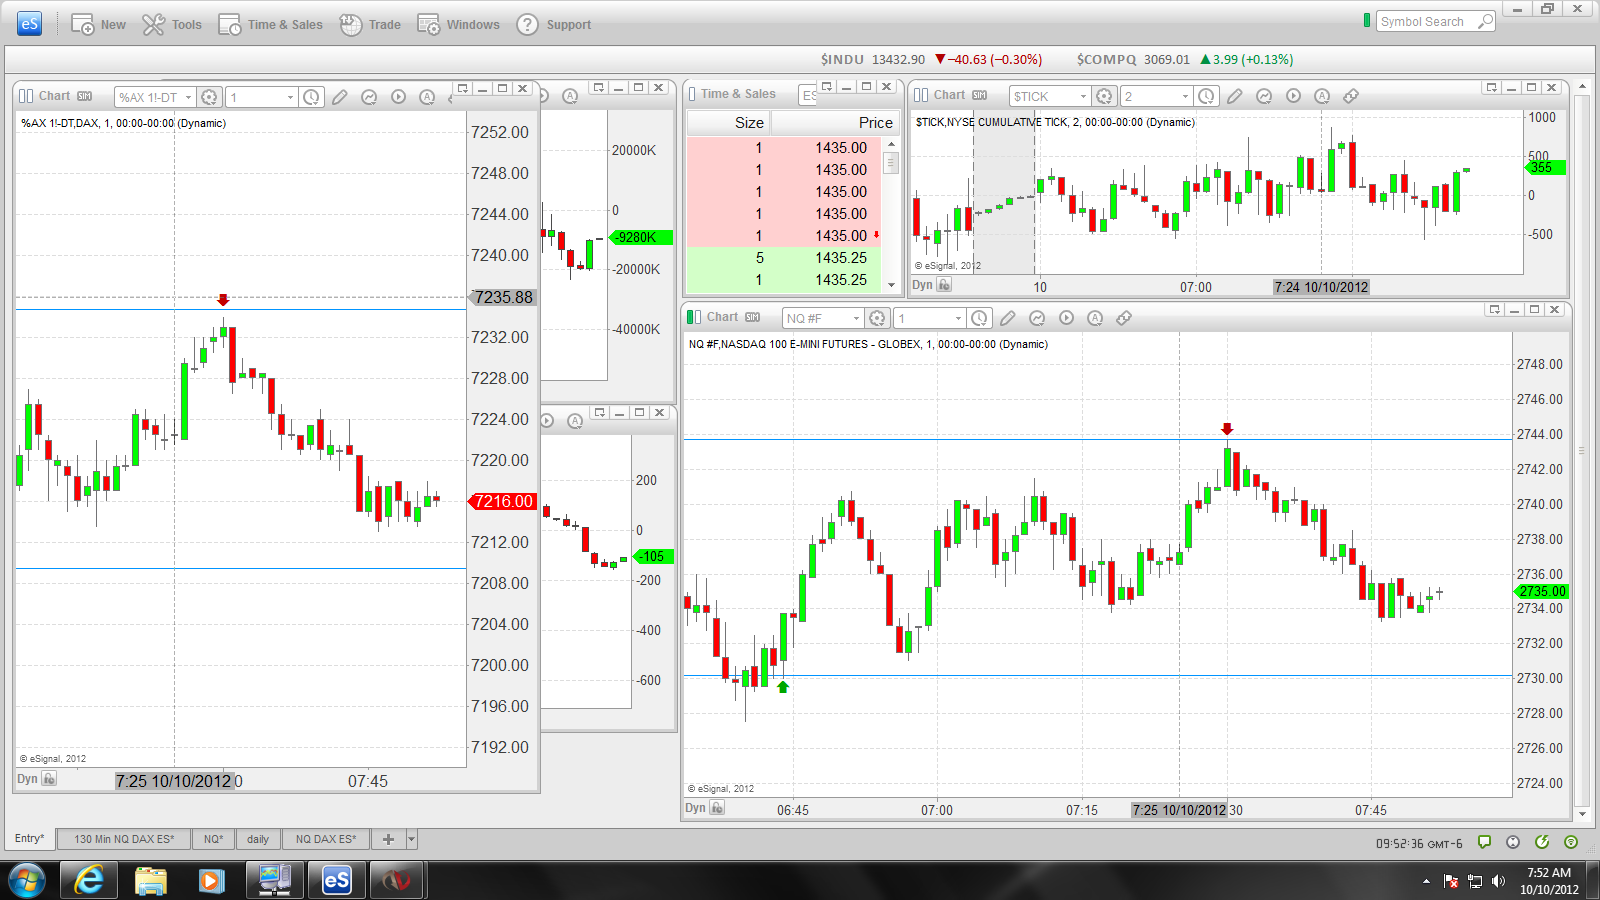Open the eSignal application logo menu
Image resolution: width=1600 pixels, height=900 pixels.
point(29,24)
